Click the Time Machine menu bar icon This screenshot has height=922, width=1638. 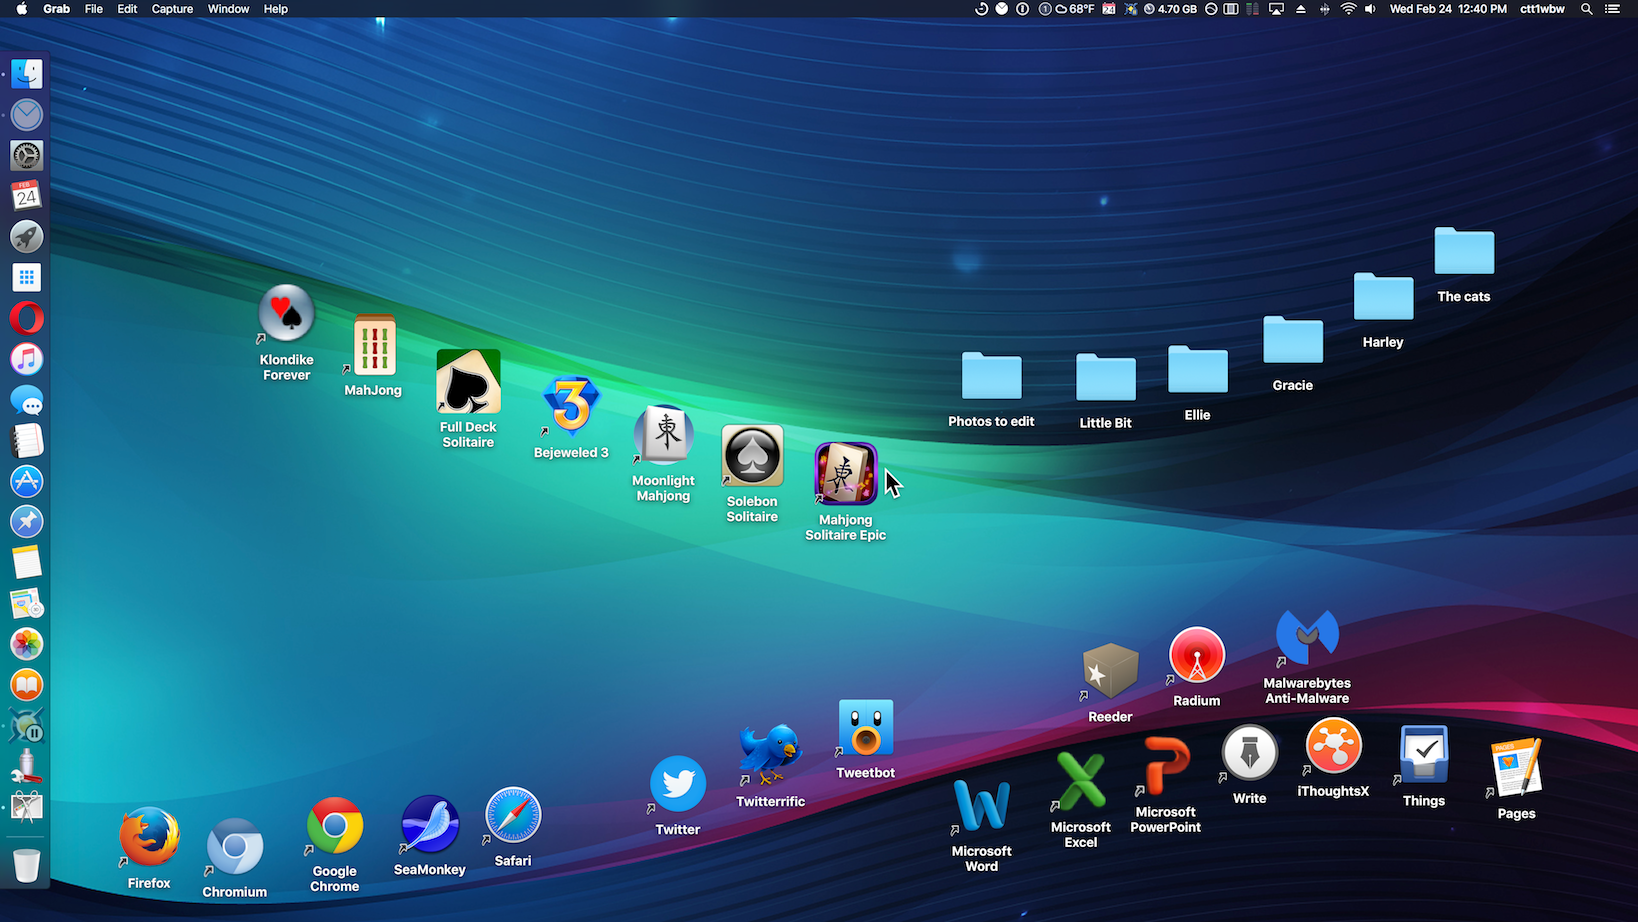tap(981, 9)
